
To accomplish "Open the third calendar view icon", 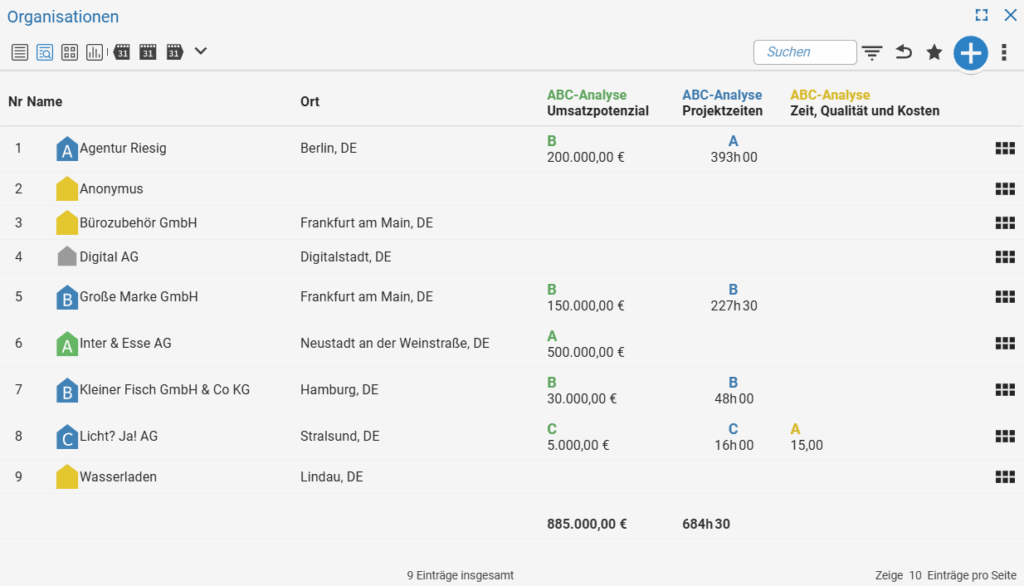I will pyautogui.click(x=174, y=52).
